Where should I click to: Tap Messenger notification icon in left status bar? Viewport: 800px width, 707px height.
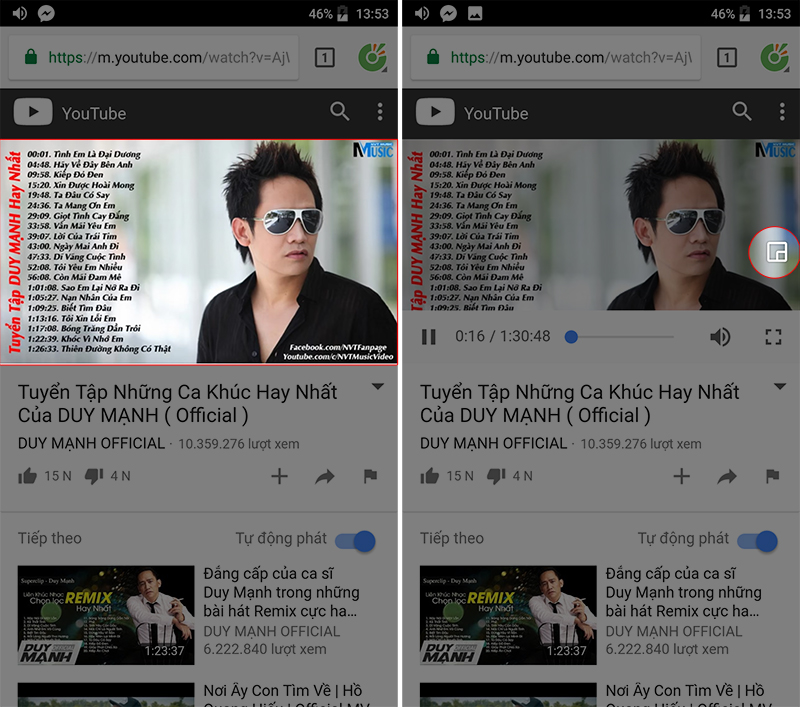(x=46, y=13)
